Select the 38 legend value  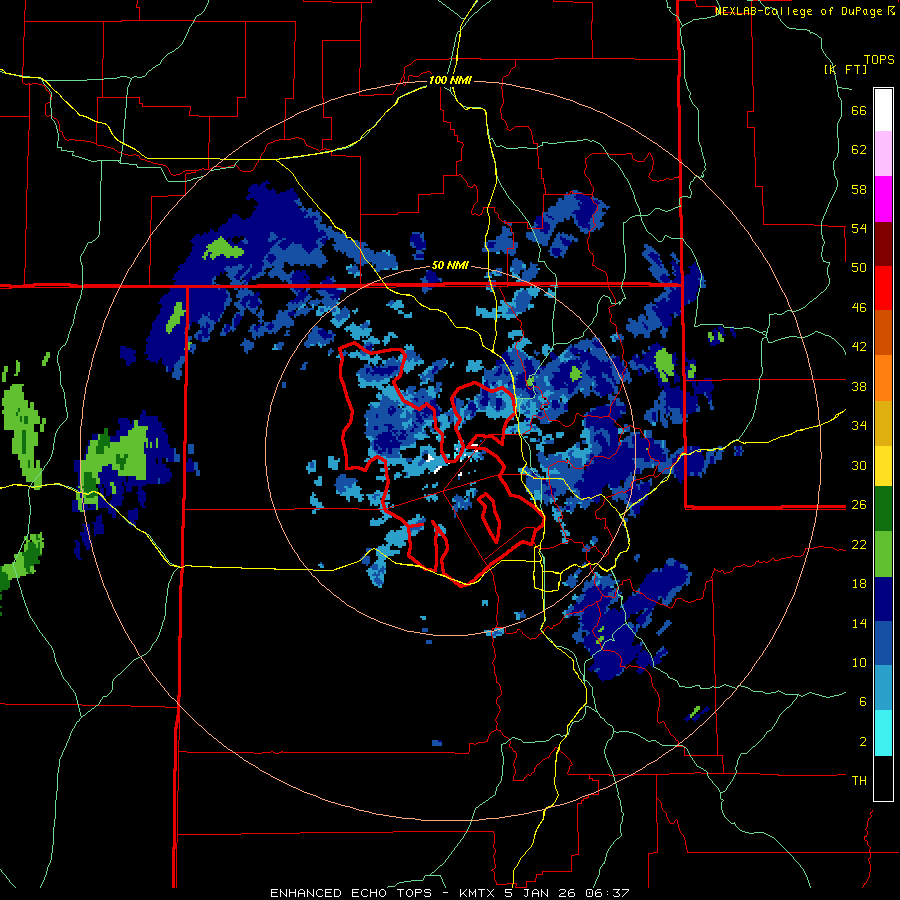coord(859,386)
